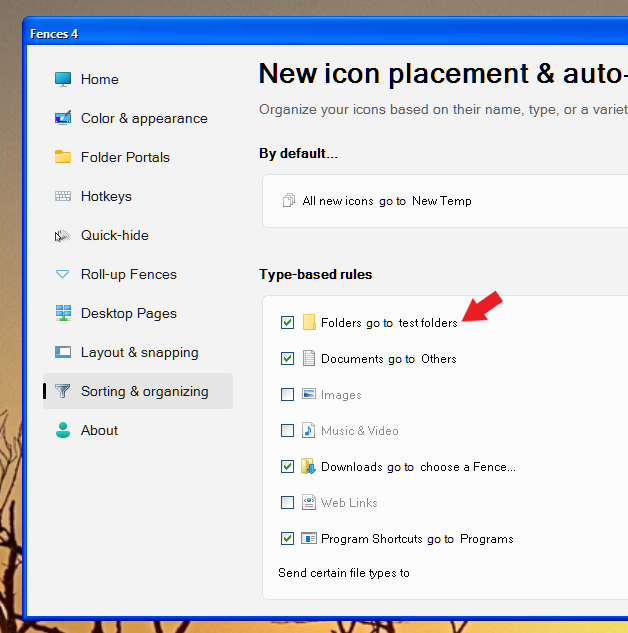Click the Home monitor icon in sidebar
The width and height of the screenshot is (628, 633).
[x=63, y=80]
